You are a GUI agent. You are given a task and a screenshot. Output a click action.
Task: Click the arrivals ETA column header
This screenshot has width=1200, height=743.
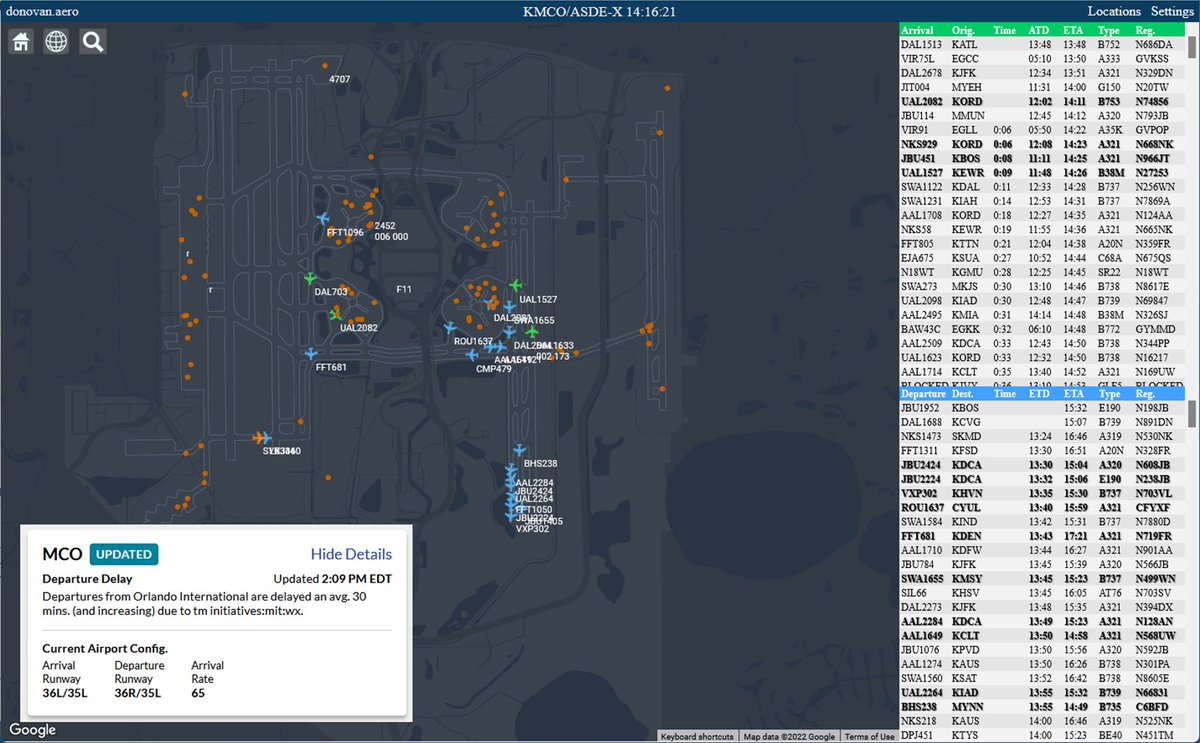1074,31
